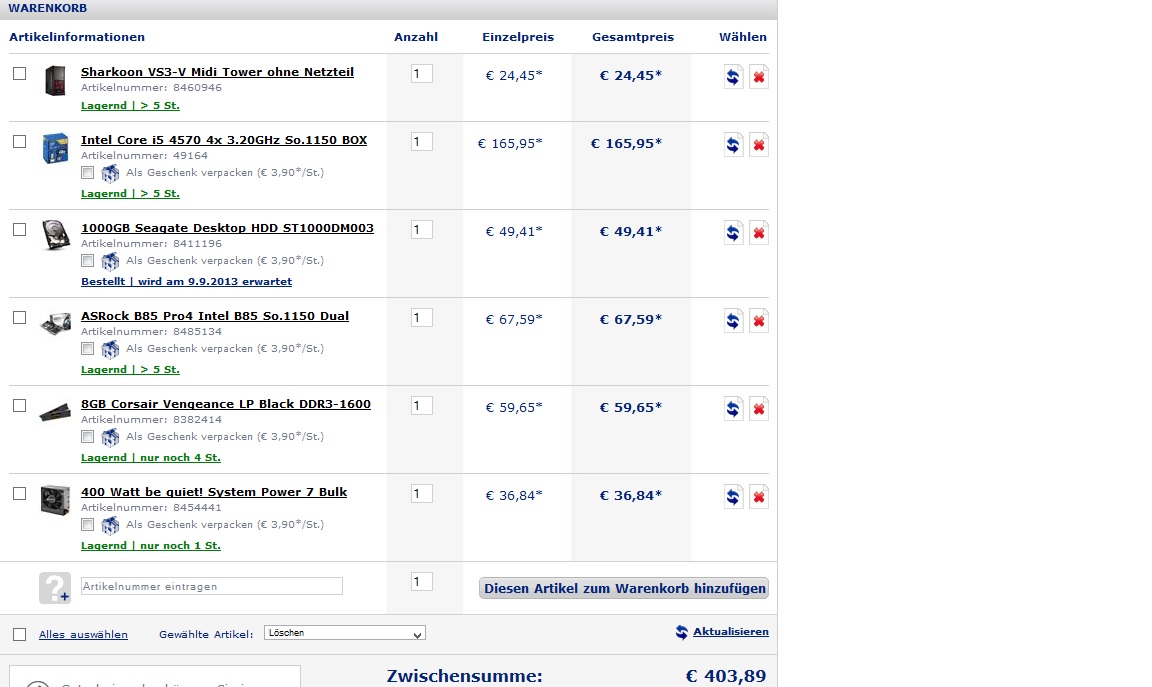Image resolution: width=1152 pixels, height=687 pixels.
Task: Click the be quiet! power supply thumbnail
Action: coord(55,500)
